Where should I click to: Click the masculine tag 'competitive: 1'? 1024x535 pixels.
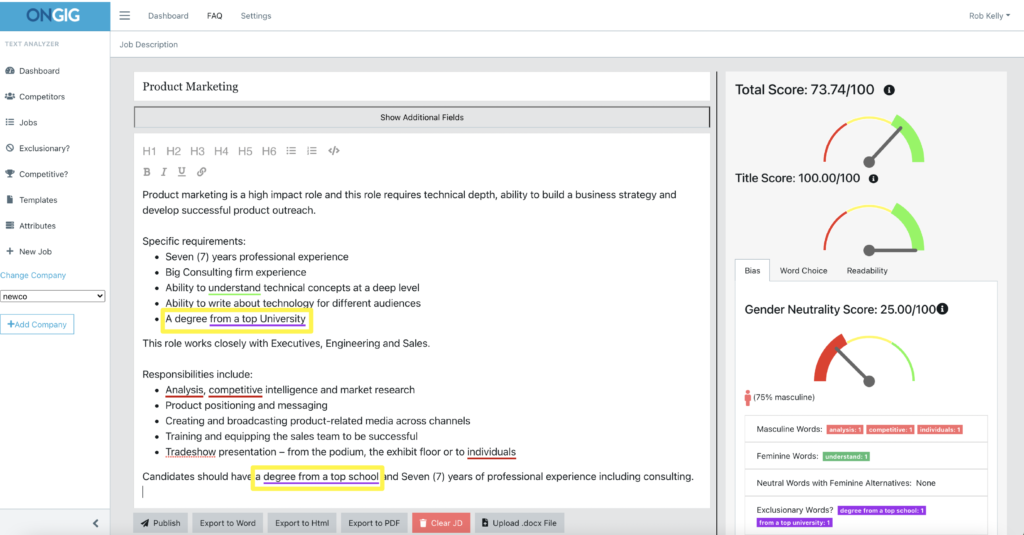click(x=890, y=430)
